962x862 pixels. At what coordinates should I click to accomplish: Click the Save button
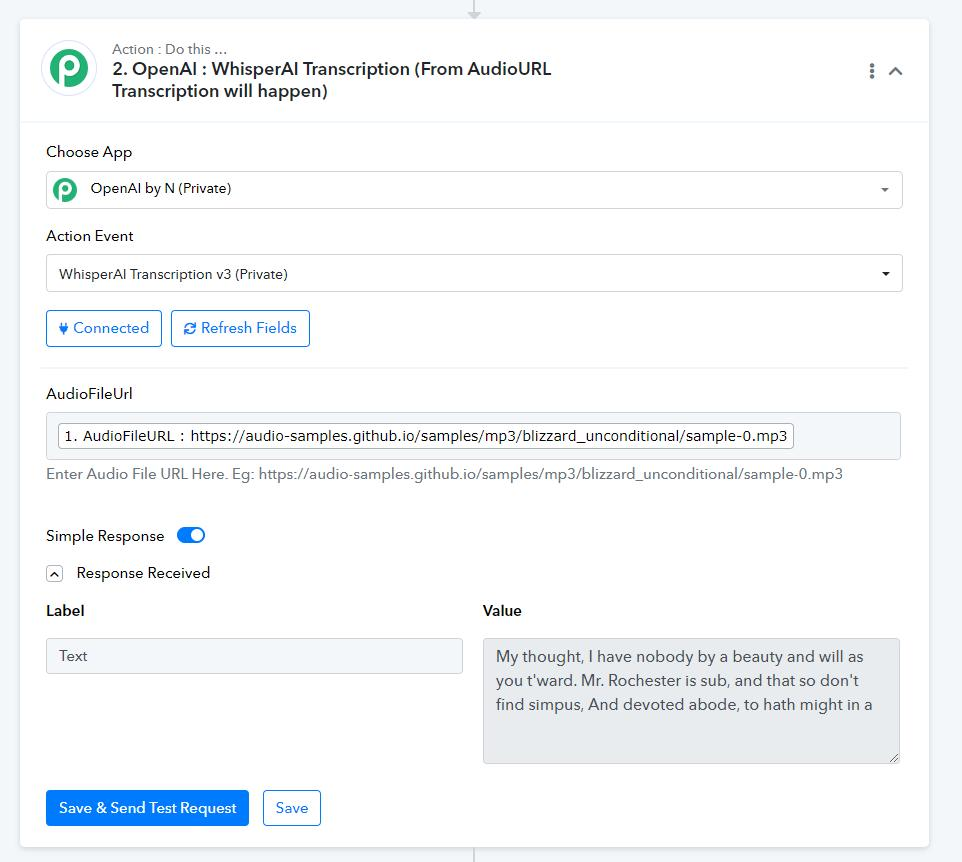[x=291, y=808]
